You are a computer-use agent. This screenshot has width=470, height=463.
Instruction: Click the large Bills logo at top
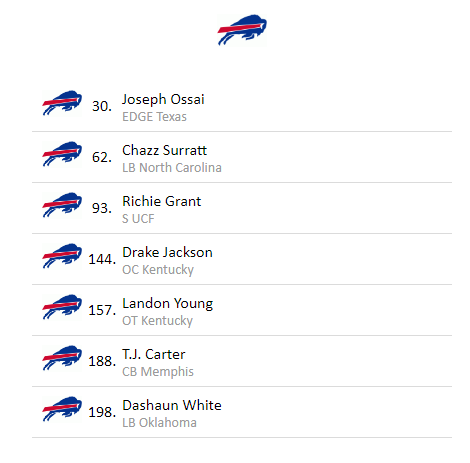tap(242, 30)
